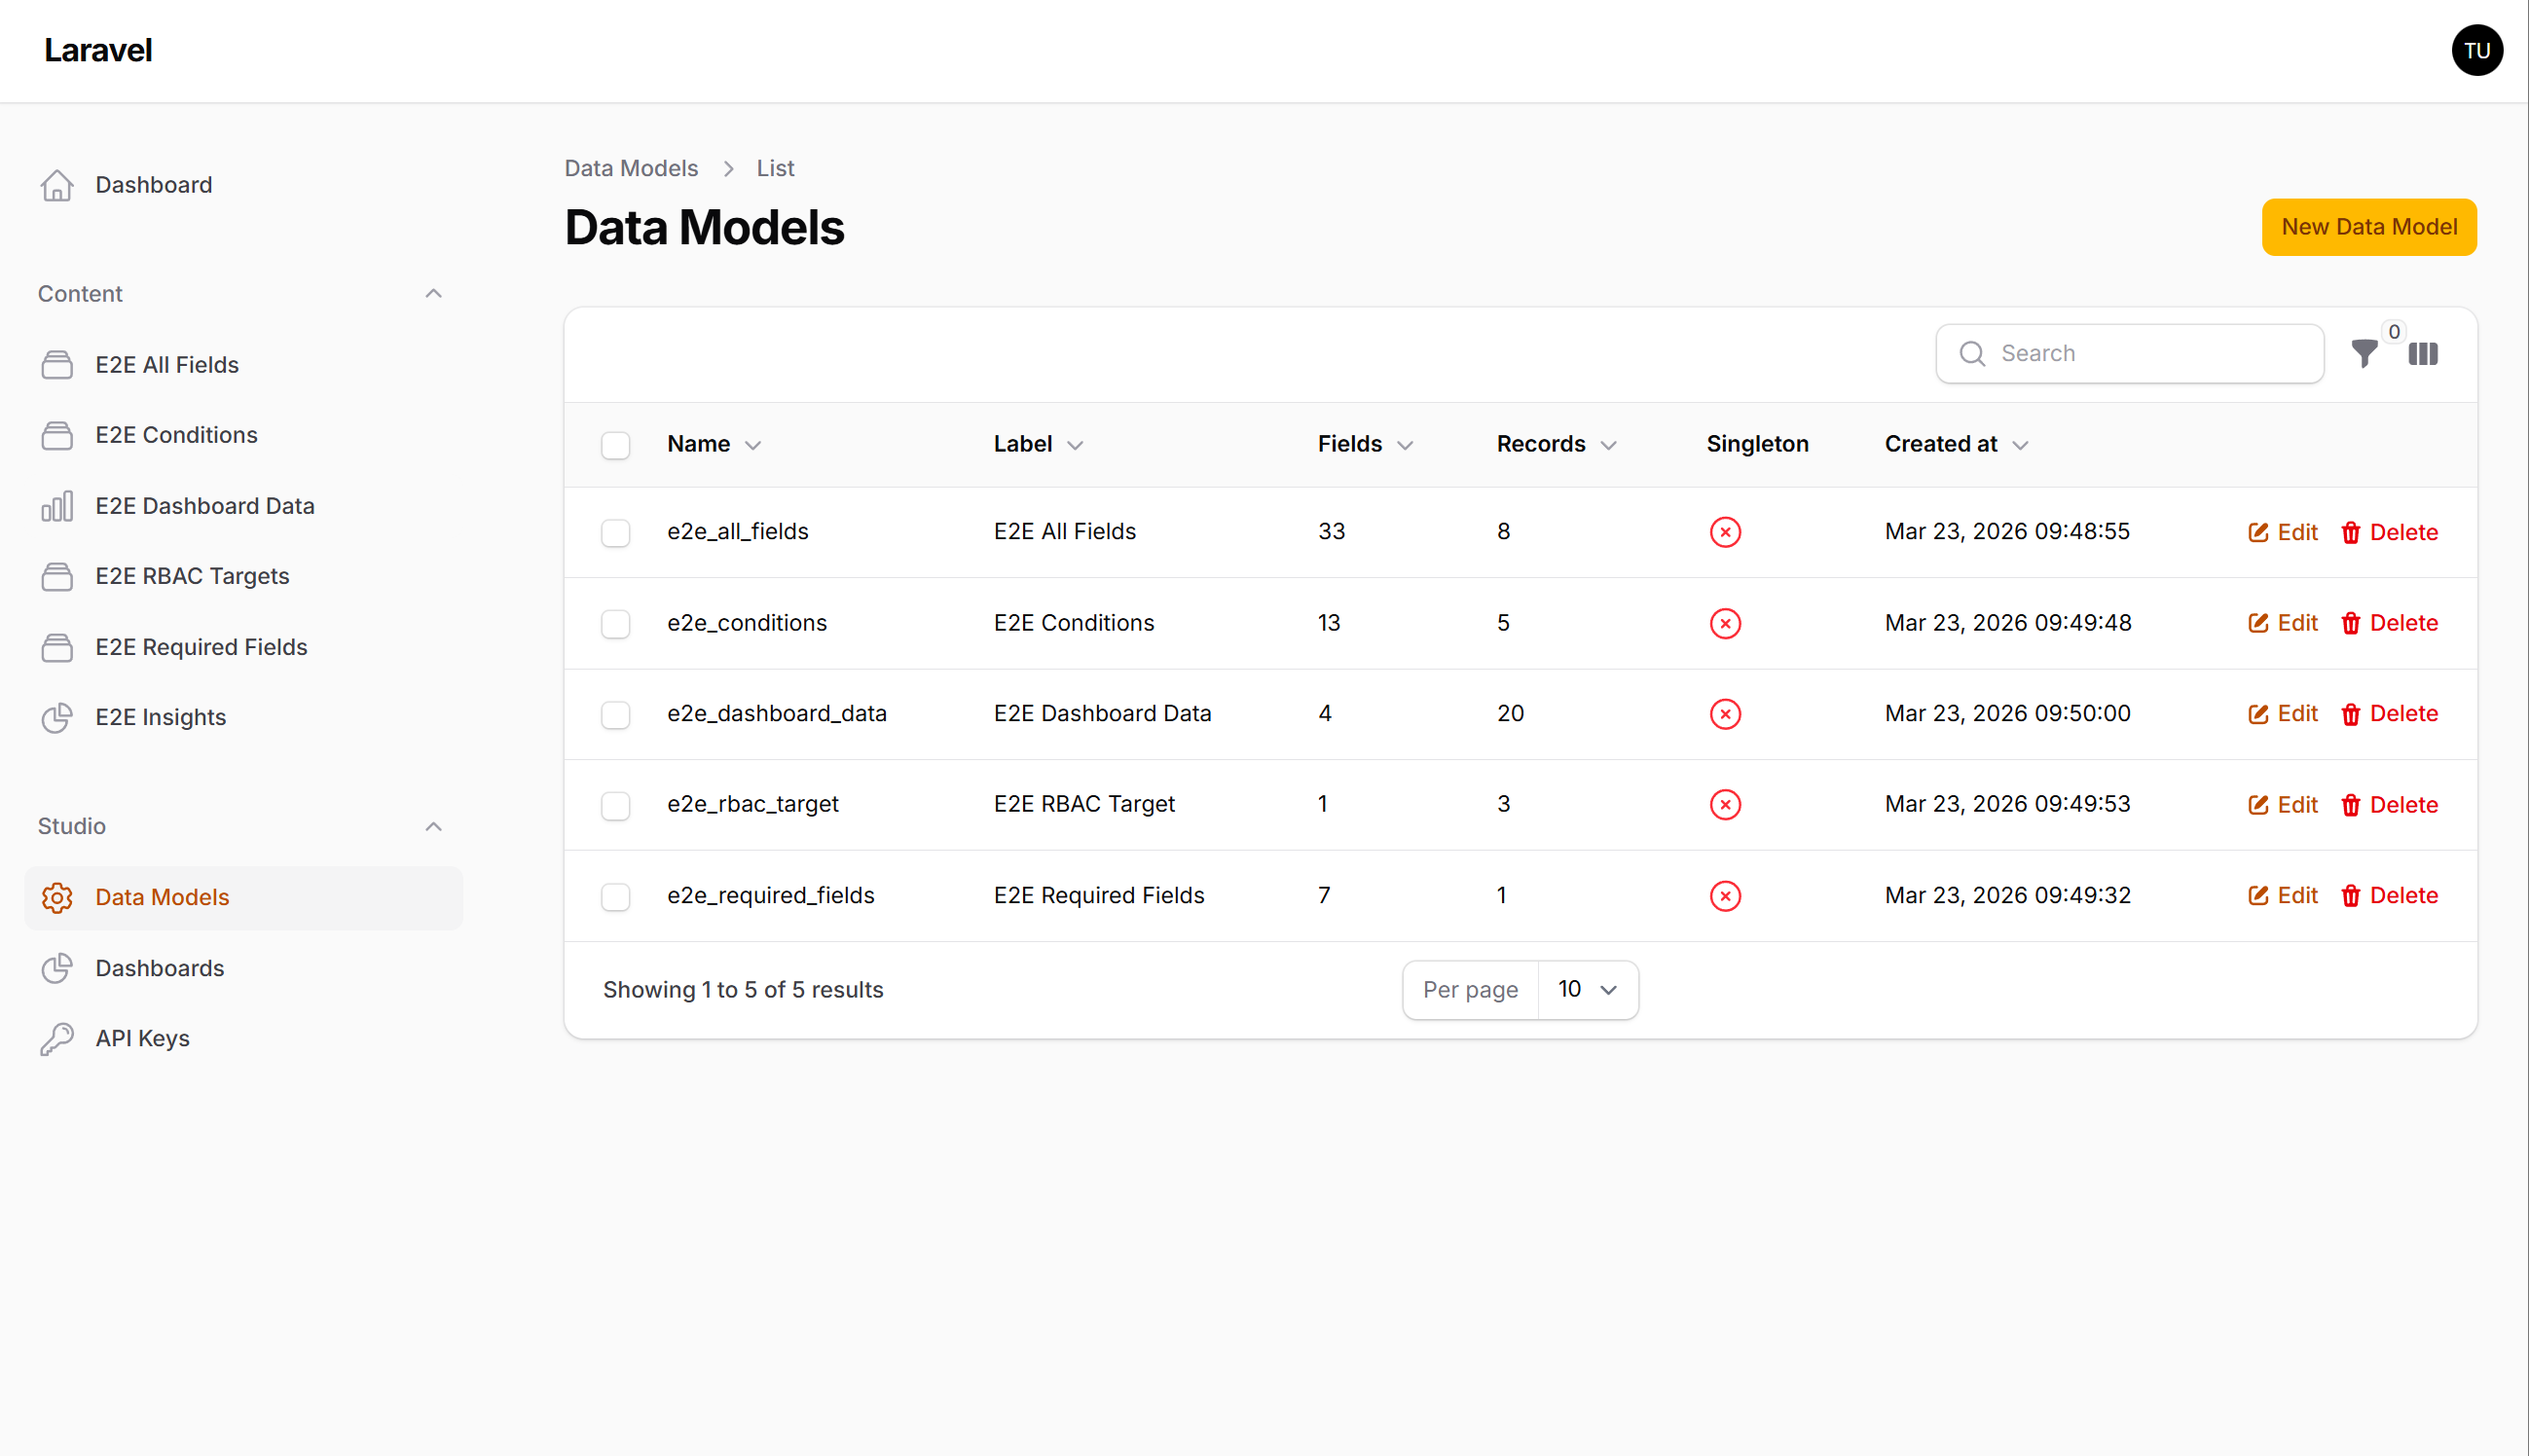This screenshot has width=2529, height=1456.
Task: Click the TU user avatar
Action: pos(2476,51)
